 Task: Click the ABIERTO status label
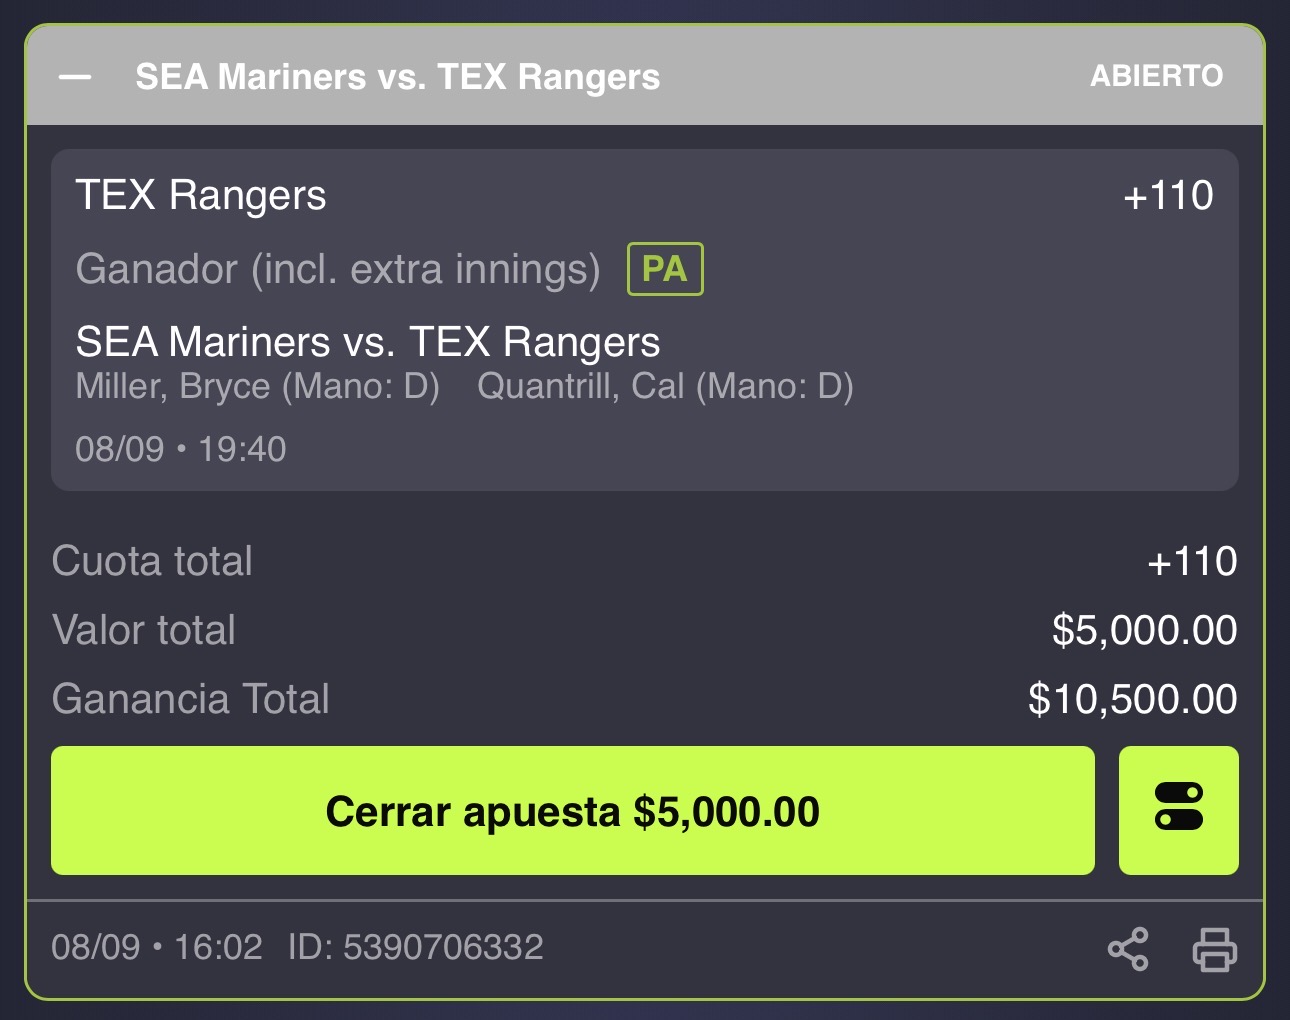1157,76
